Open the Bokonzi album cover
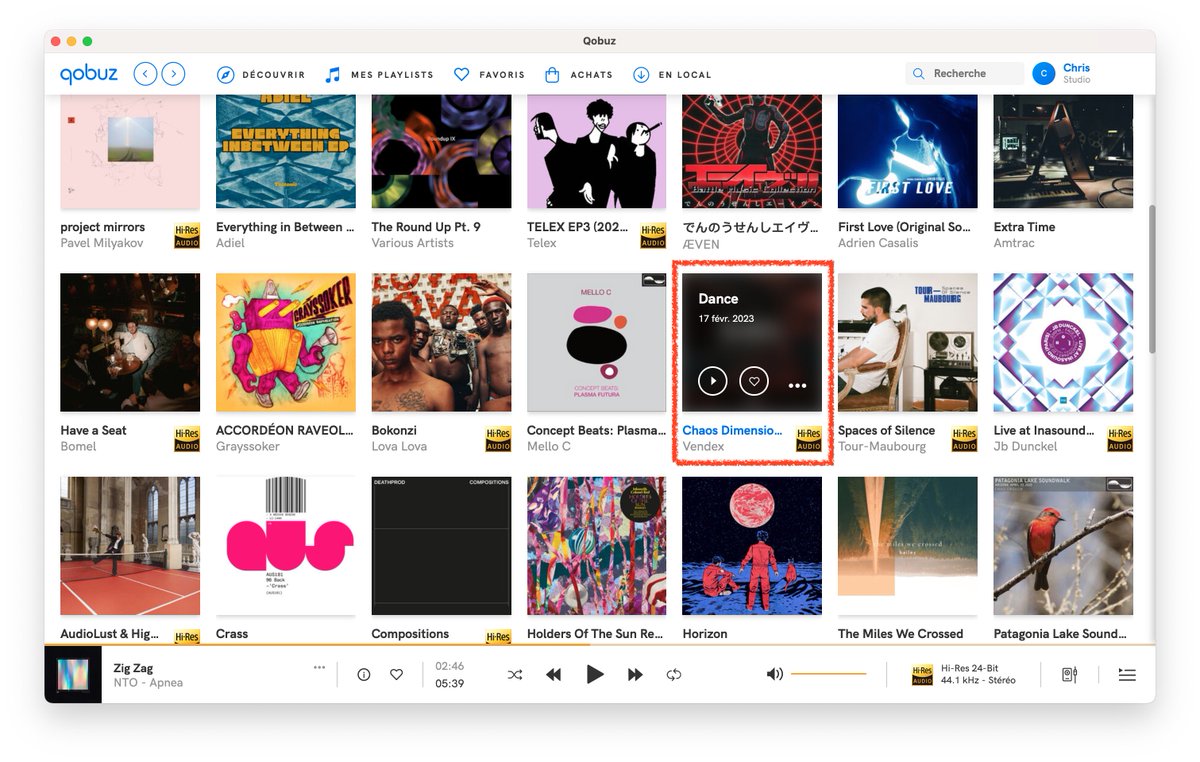This screenshot has height=762, width=1200. (x=441, y=343)
